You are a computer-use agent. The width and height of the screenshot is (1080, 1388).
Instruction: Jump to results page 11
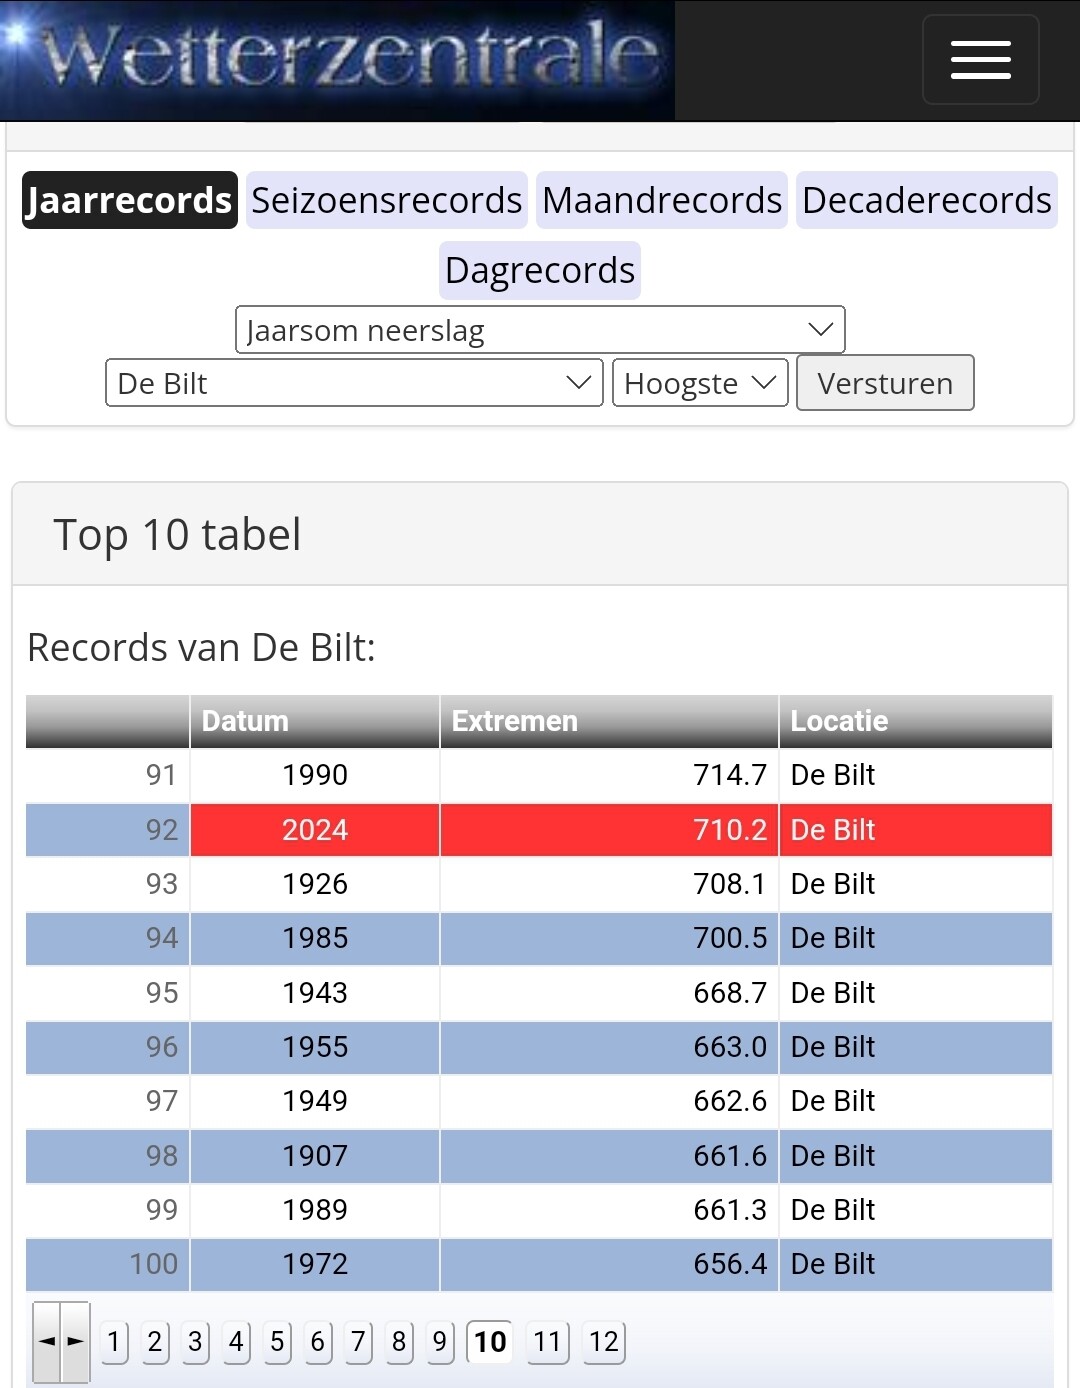pos(547,1341)
